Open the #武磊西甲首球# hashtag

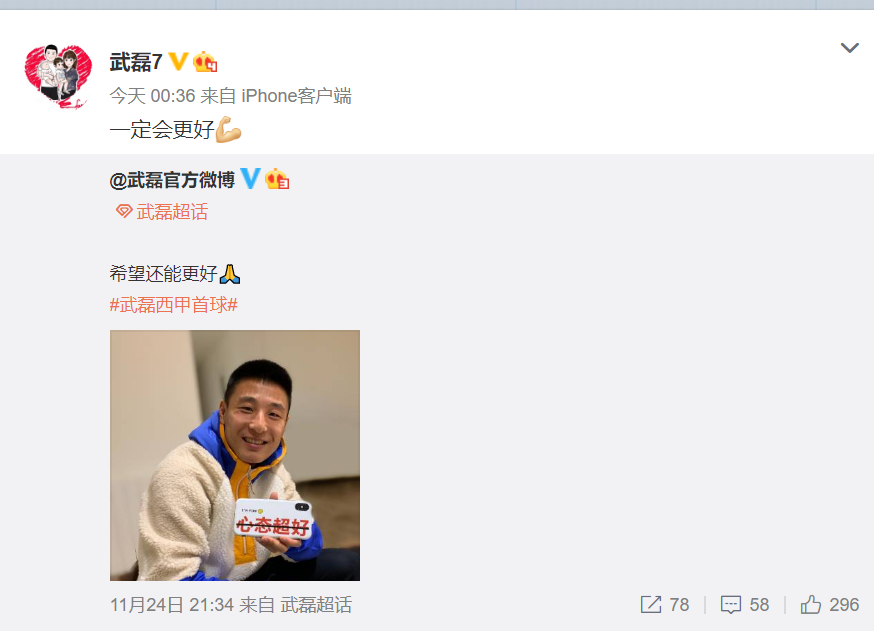(x=174, y=305)
